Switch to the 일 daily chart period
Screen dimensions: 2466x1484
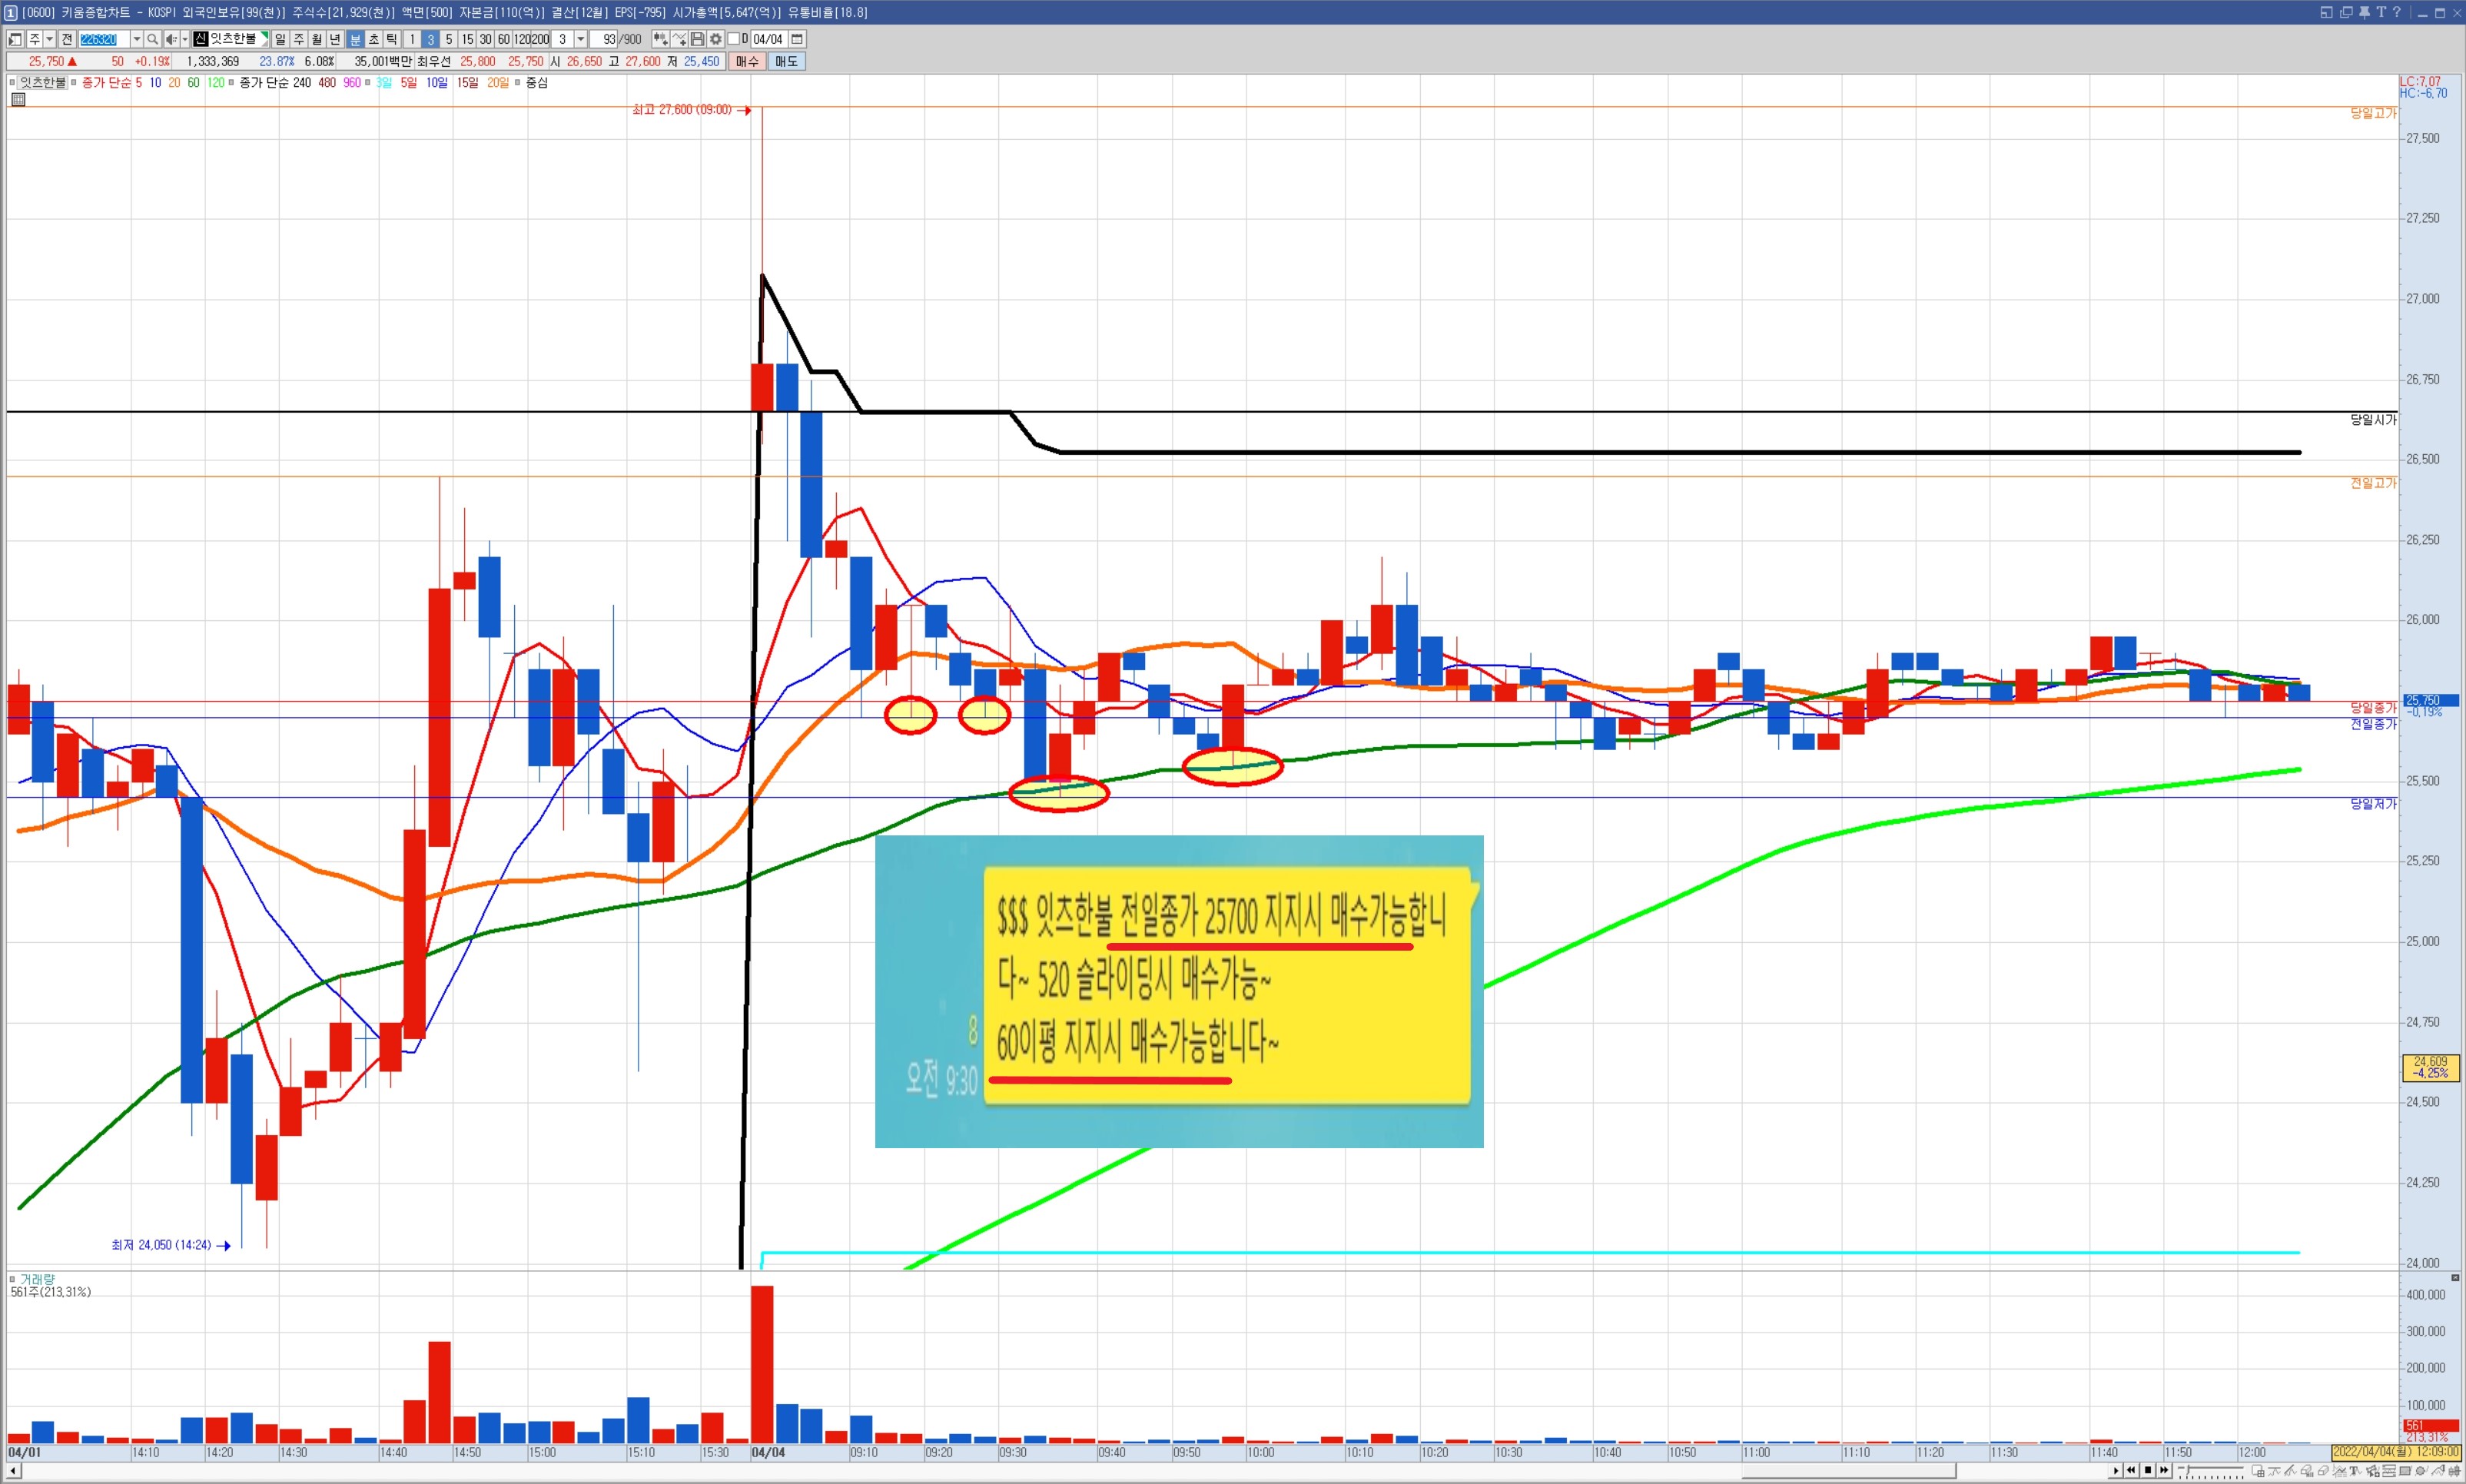pos(281,39)
